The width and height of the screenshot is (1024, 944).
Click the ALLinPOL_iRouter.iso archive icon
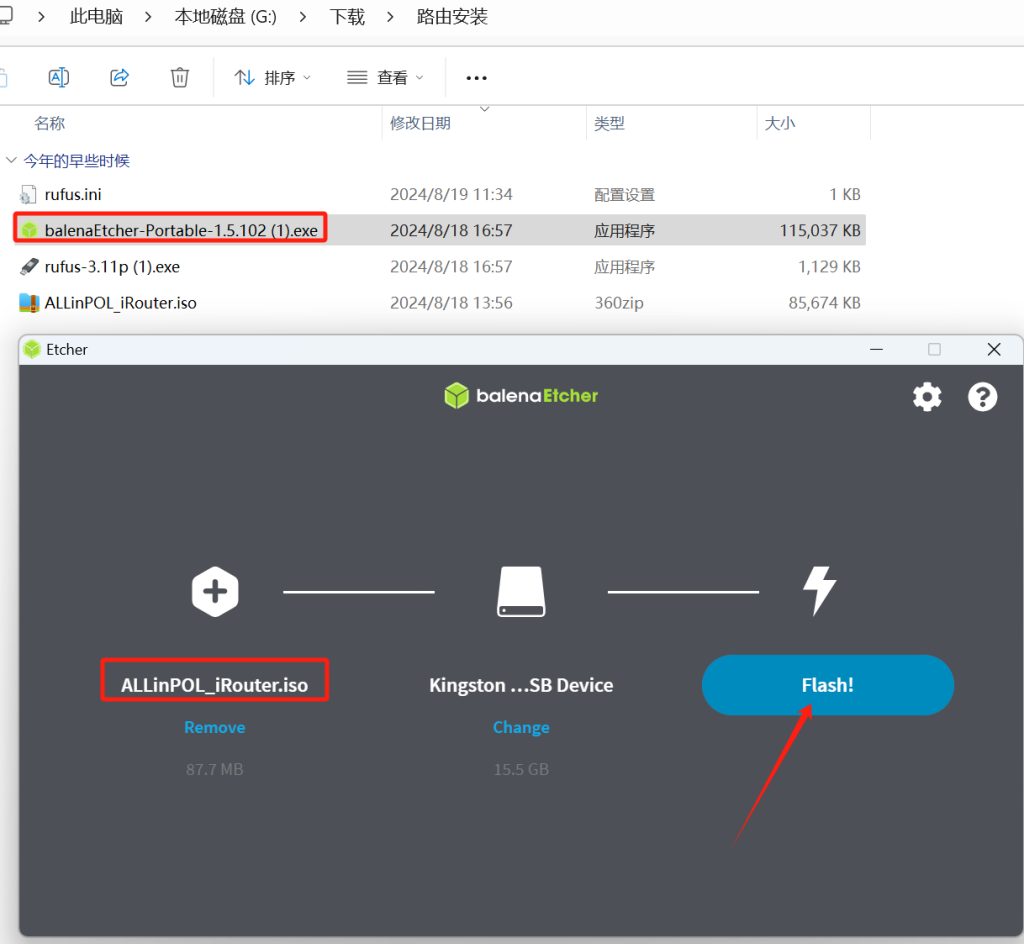(x=29, y=303)
